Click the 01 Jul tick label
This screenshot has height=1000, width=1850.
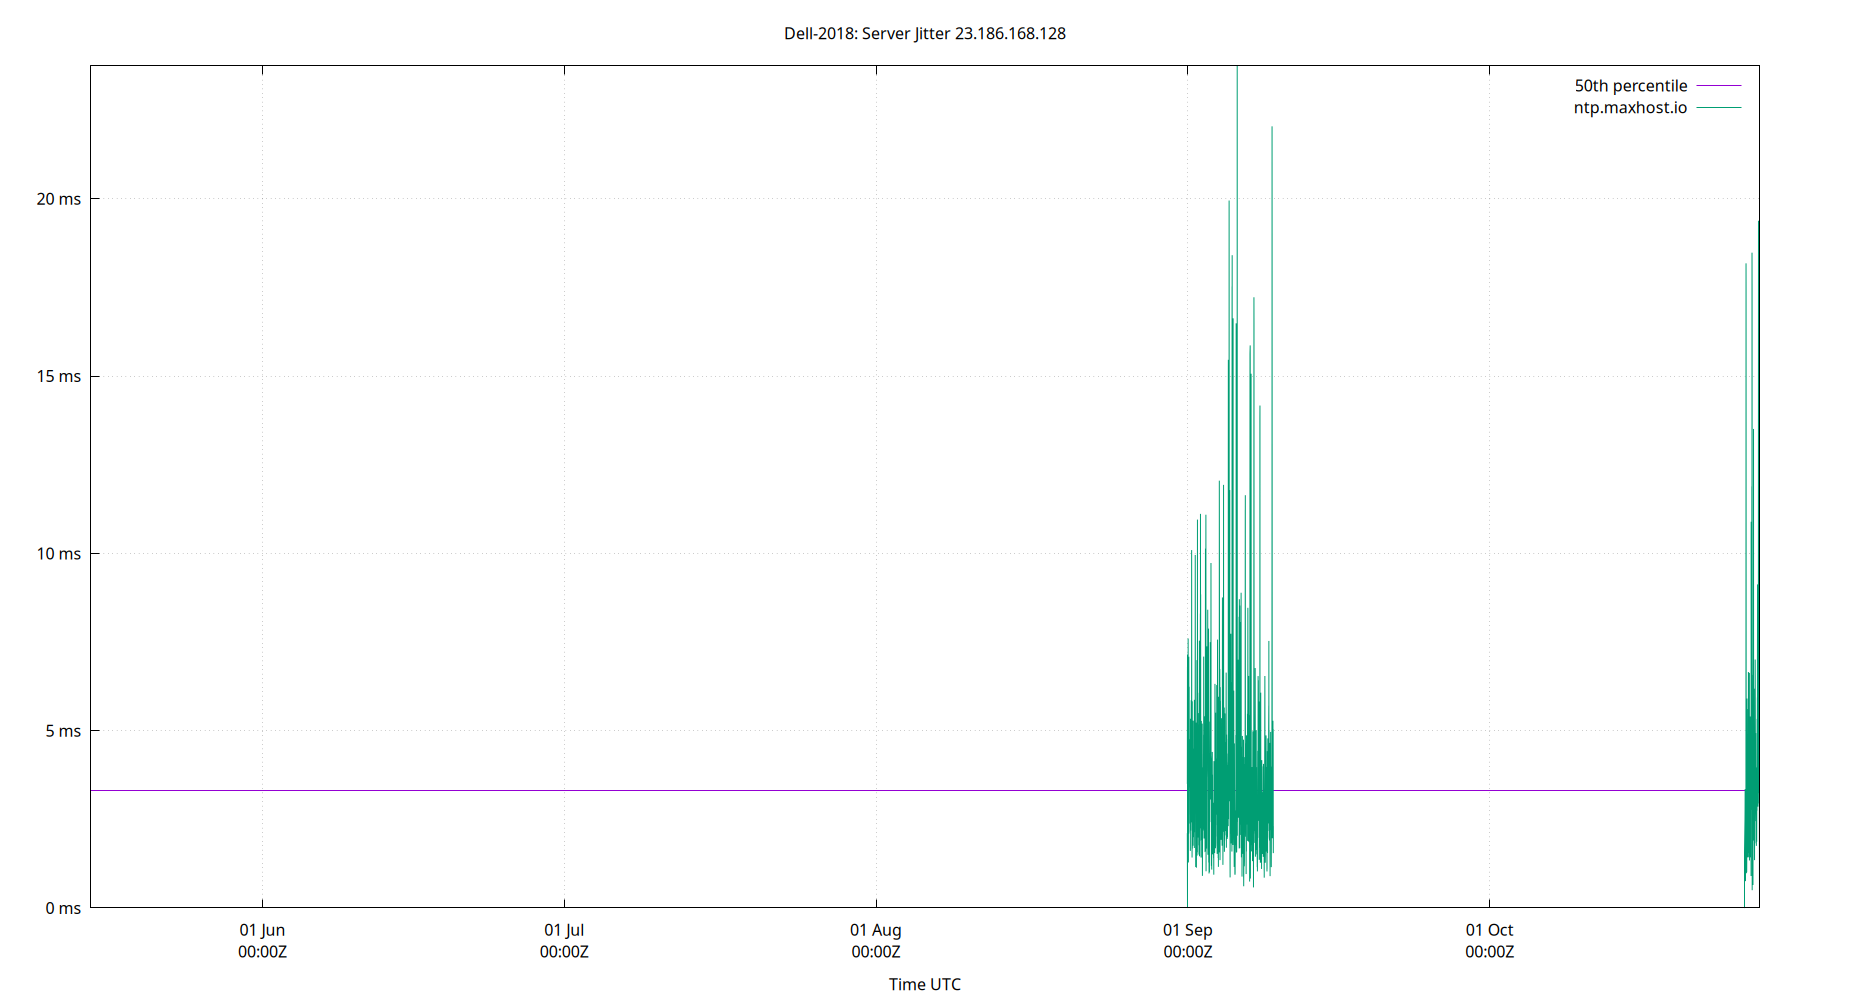click(x=565, y=930)
